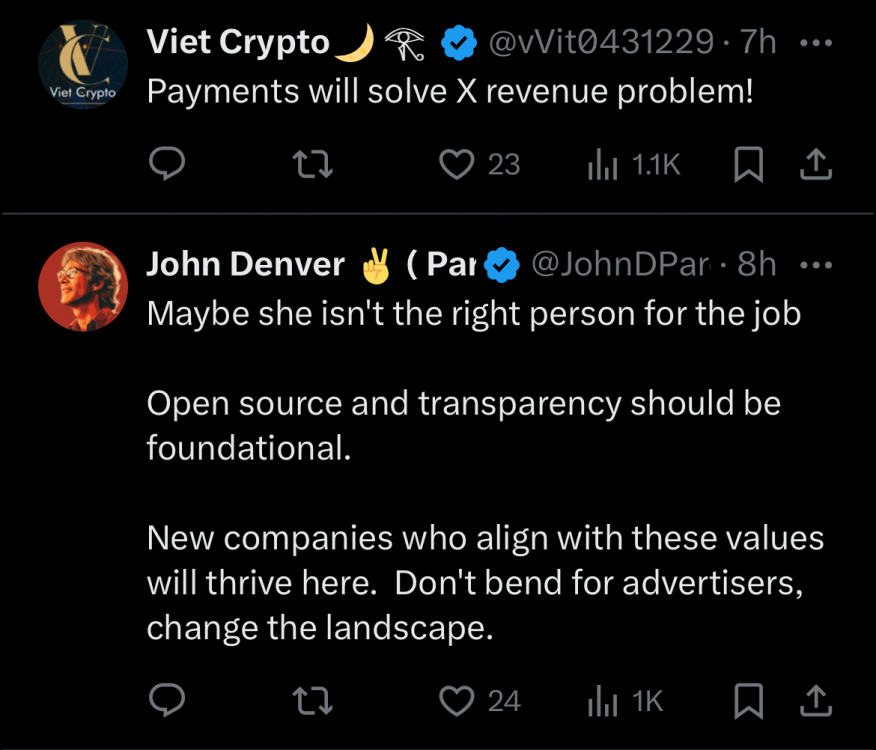Like John Denver's post with 24 likes
876x750 pixels.
[x=458, y=701]
